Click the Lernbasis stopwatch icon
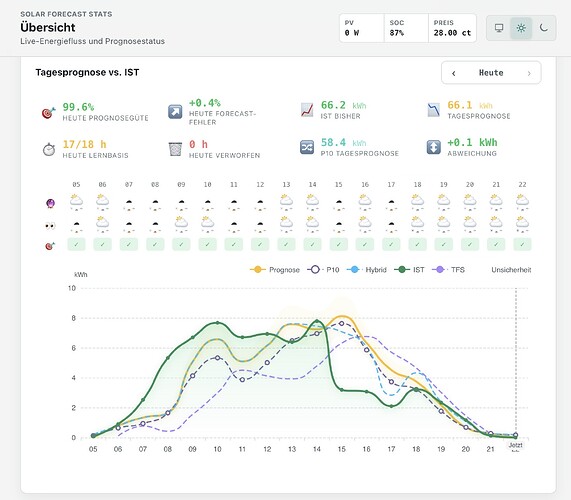571x500 pixels. 48,149
